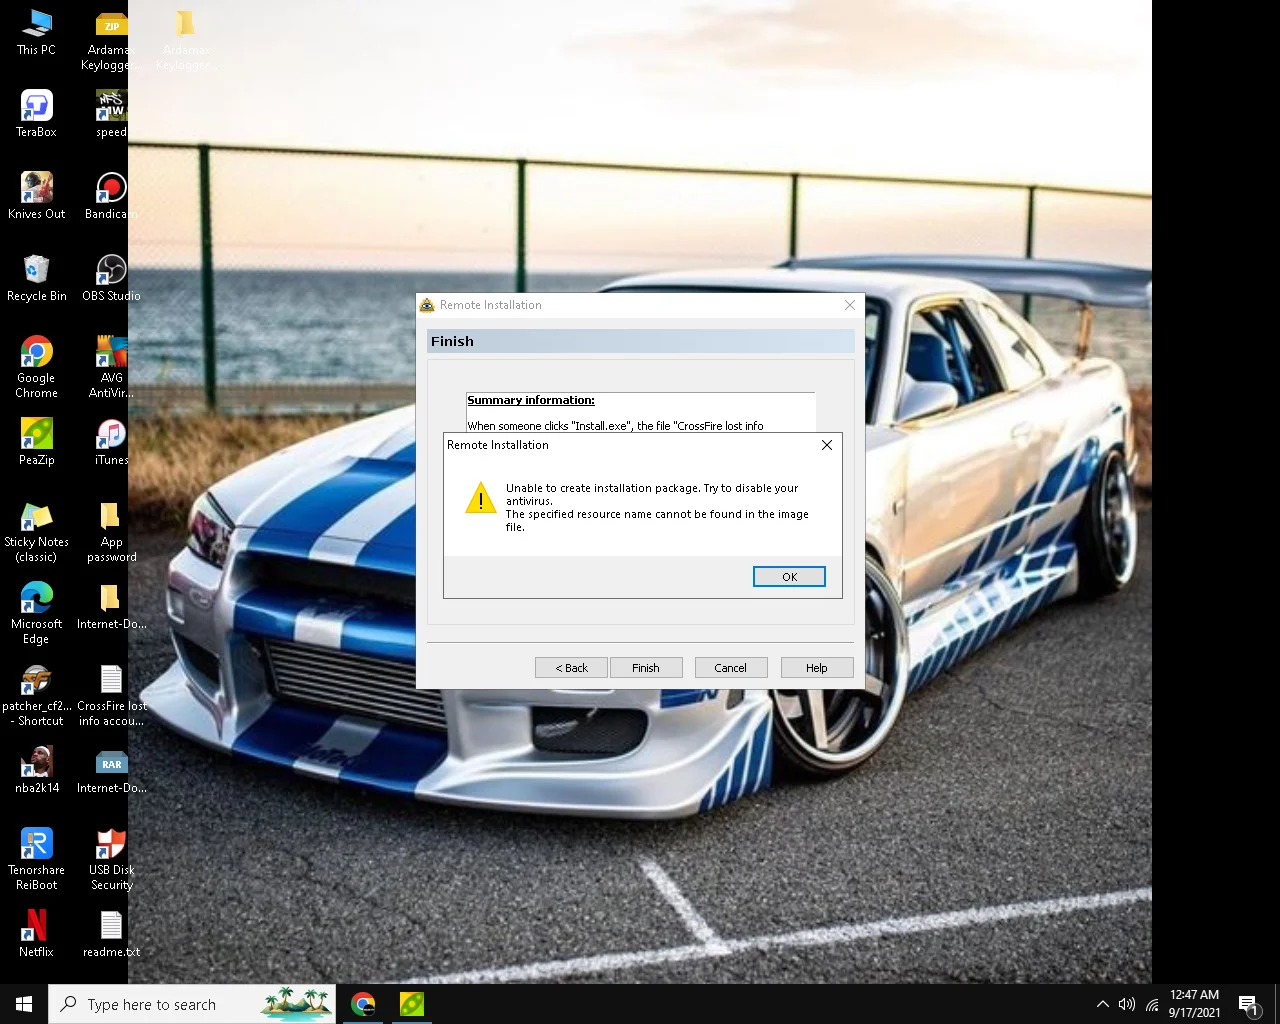Open Chrome from the taskbar
Viewport: 1280px width, 1024px height.
(x=363, y=1004)
